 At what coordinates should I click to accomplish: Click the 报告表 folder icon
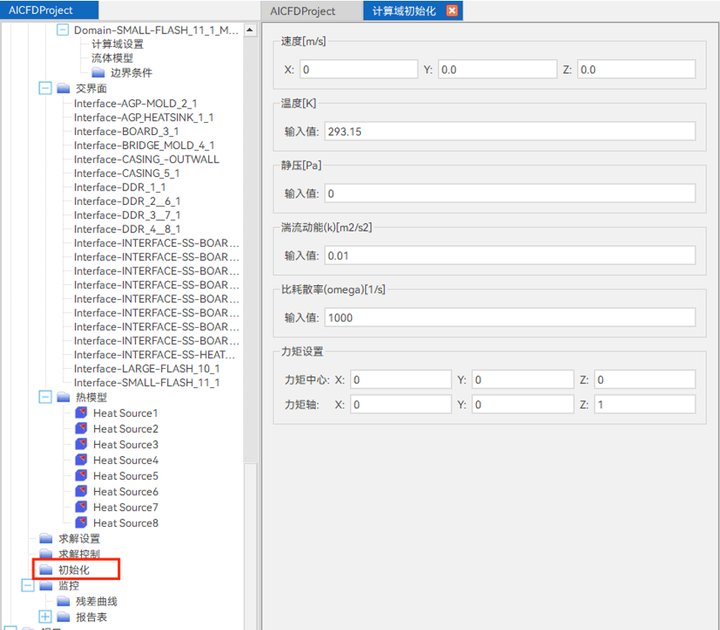[63, 617]
